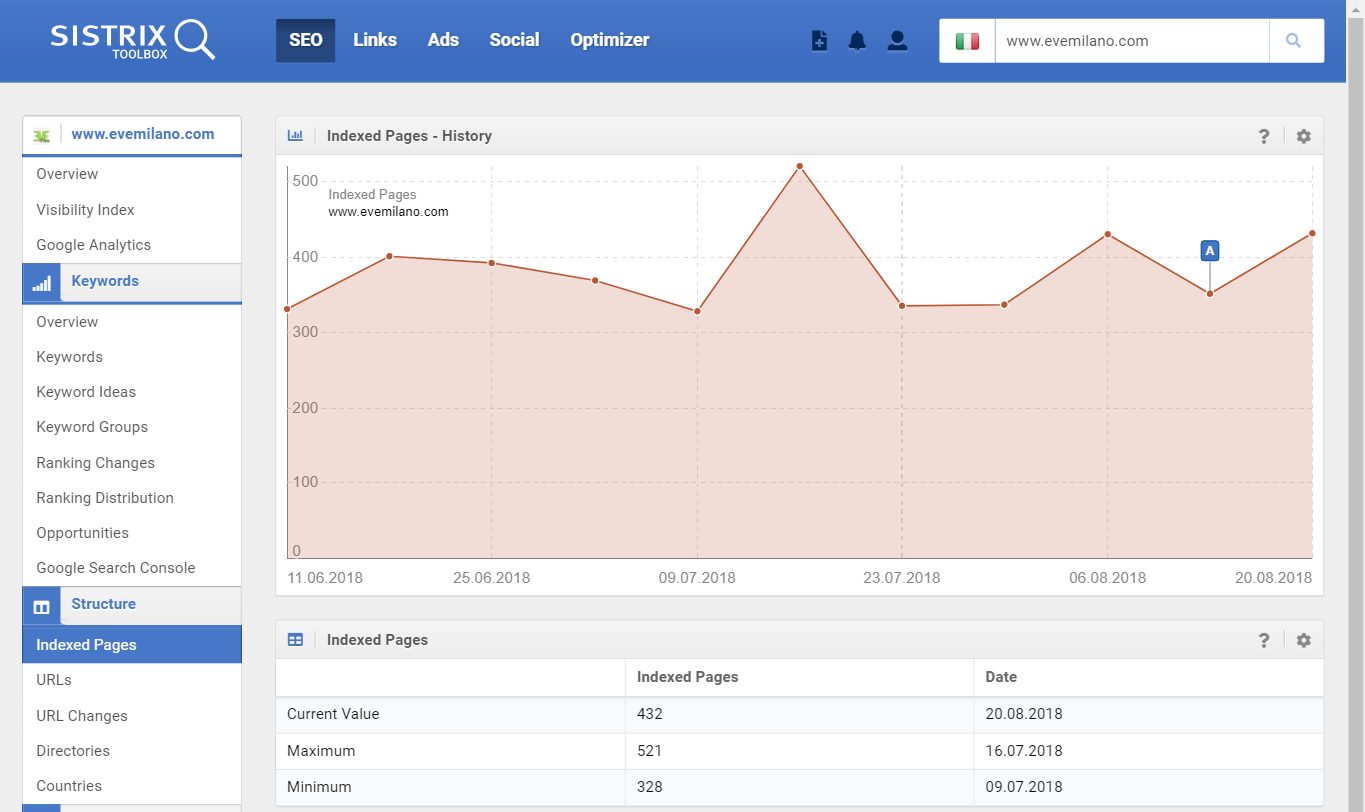Open the add document icon in header
1365x812 pixels.
click(x=819, y=41)
